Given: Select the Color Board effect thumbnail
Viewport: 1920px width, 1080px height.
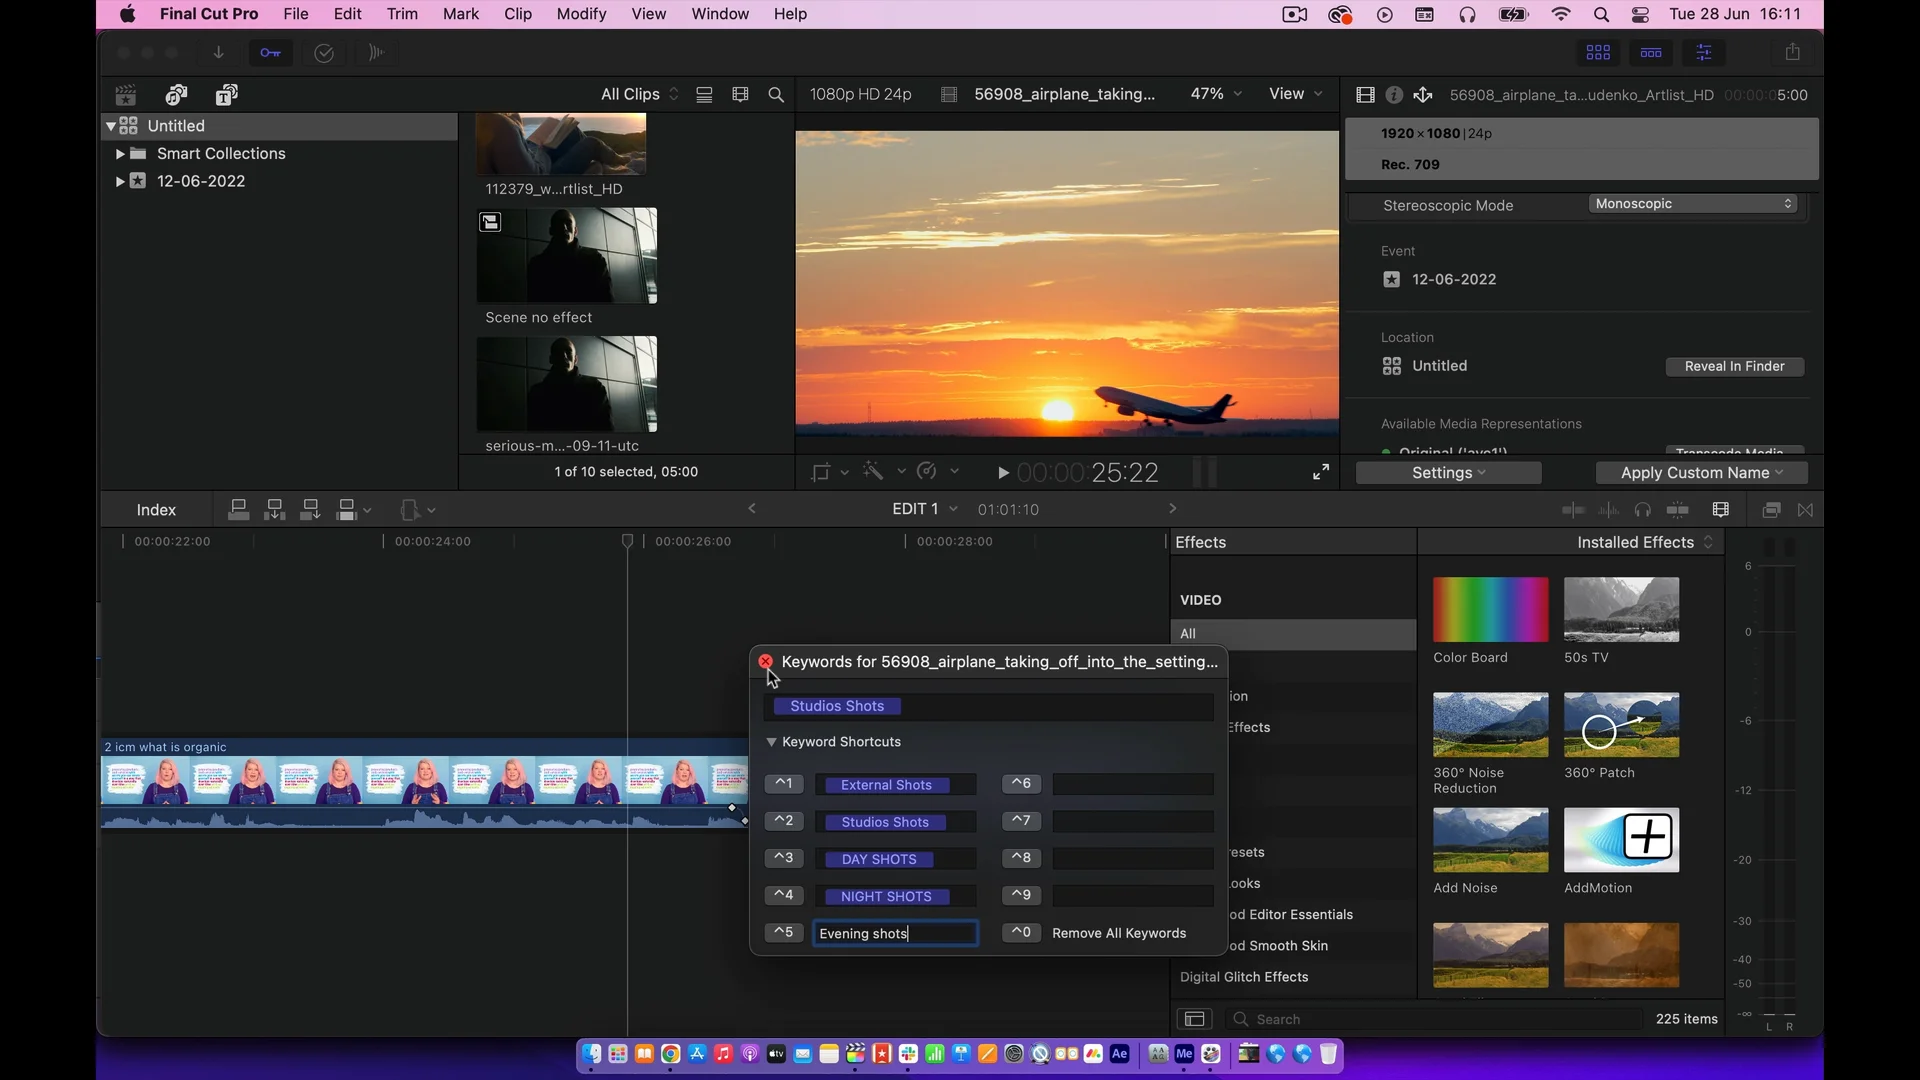Looking at the screenshot, I should coord(1490,610).
